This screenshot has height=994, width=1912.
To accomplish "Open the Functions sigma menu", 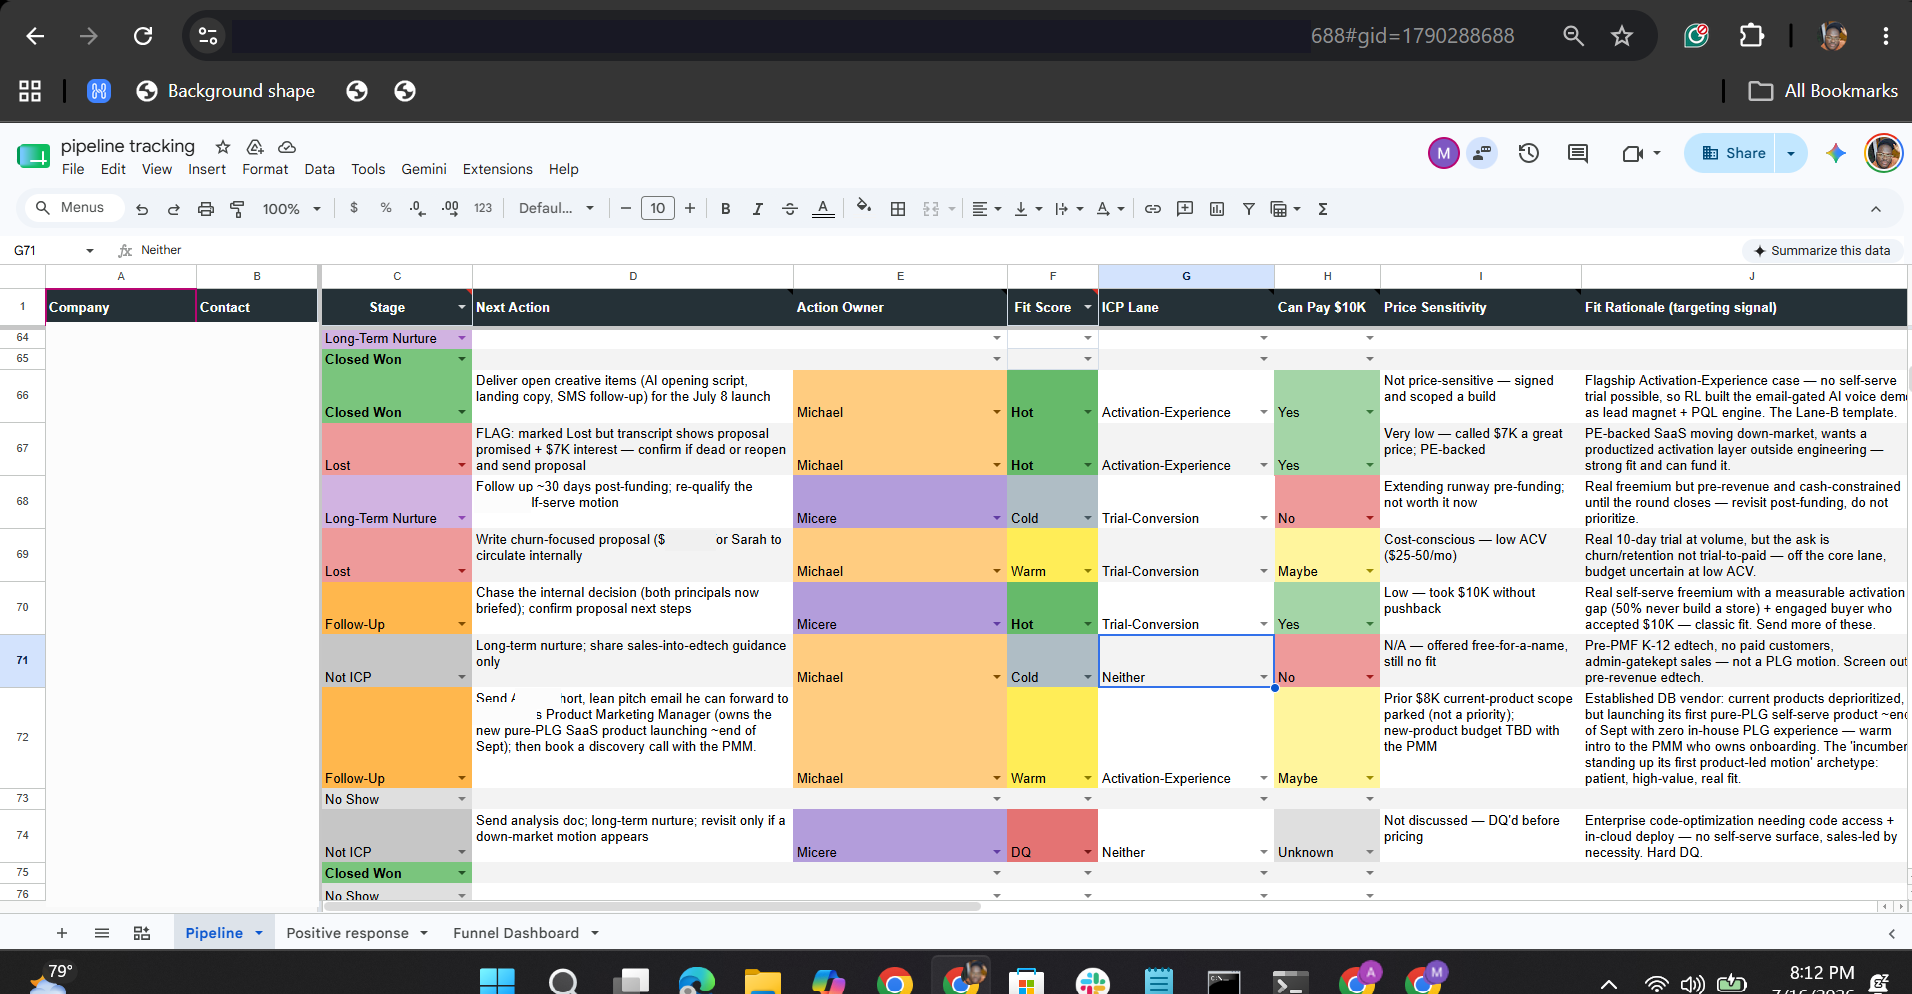I will coord(1323,209).
